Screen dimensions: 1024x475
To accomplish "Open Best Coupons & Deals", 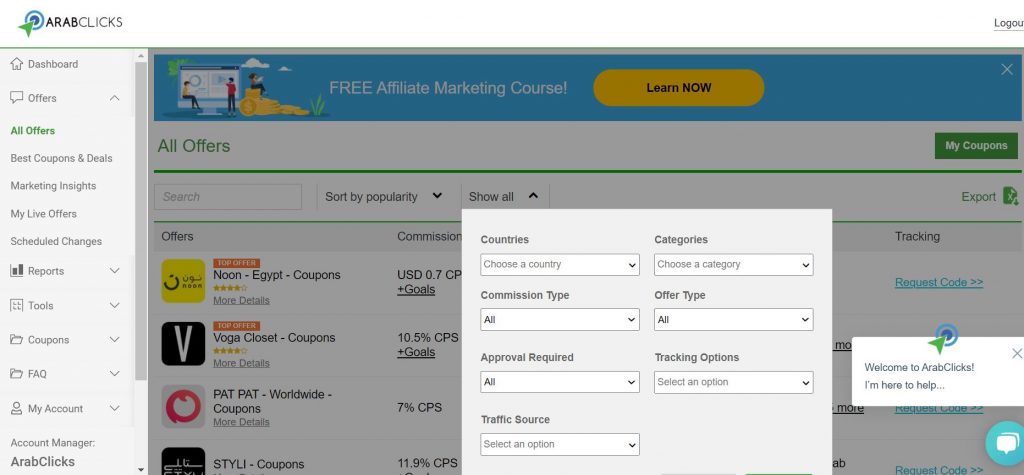I will coord(61,158).
